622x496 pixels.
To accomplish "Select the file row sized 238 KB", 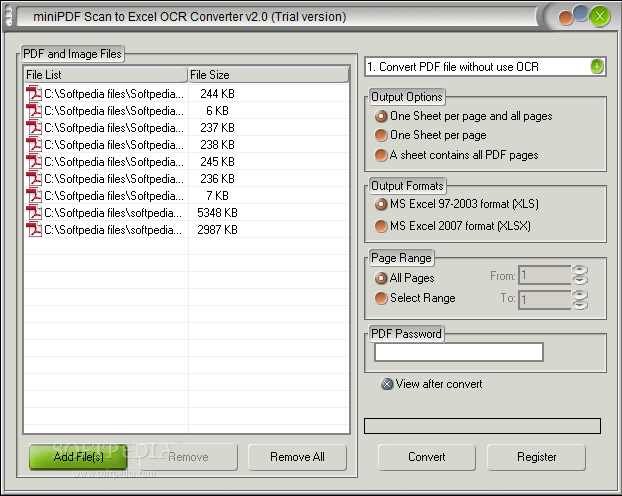I will pos(186,145).
